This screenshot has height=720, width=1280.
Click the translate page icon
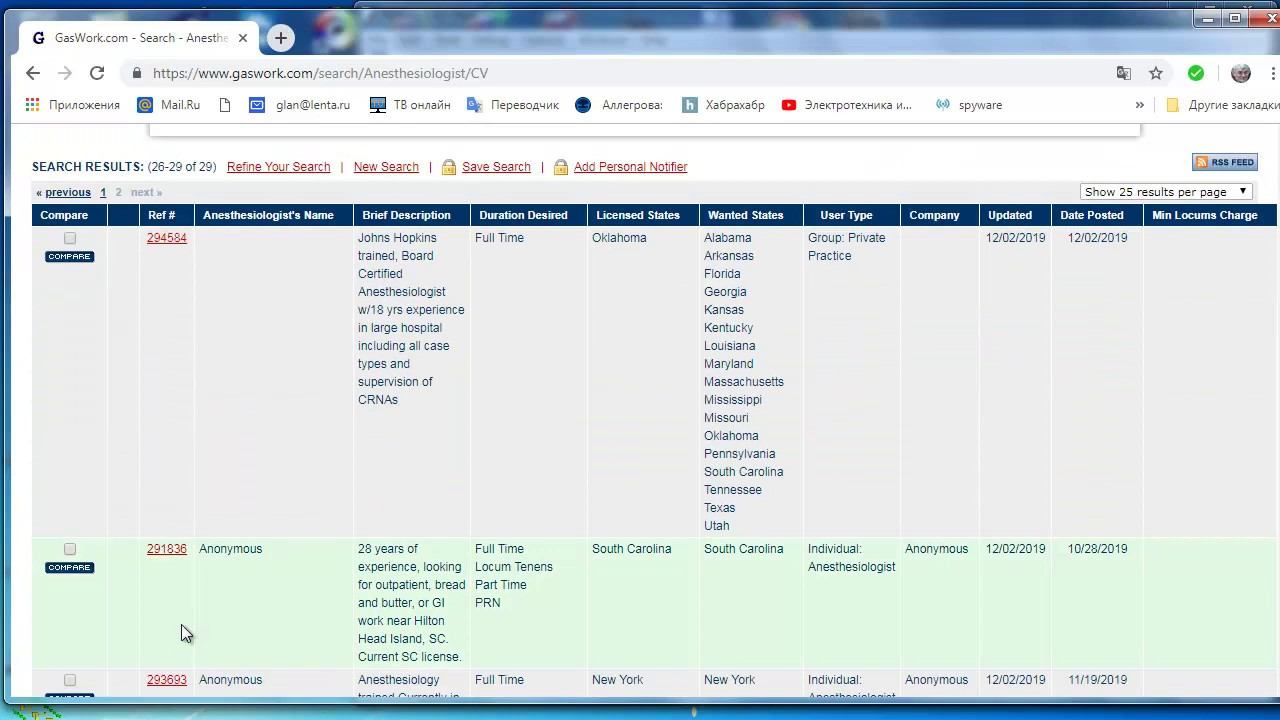point(1124,73)
